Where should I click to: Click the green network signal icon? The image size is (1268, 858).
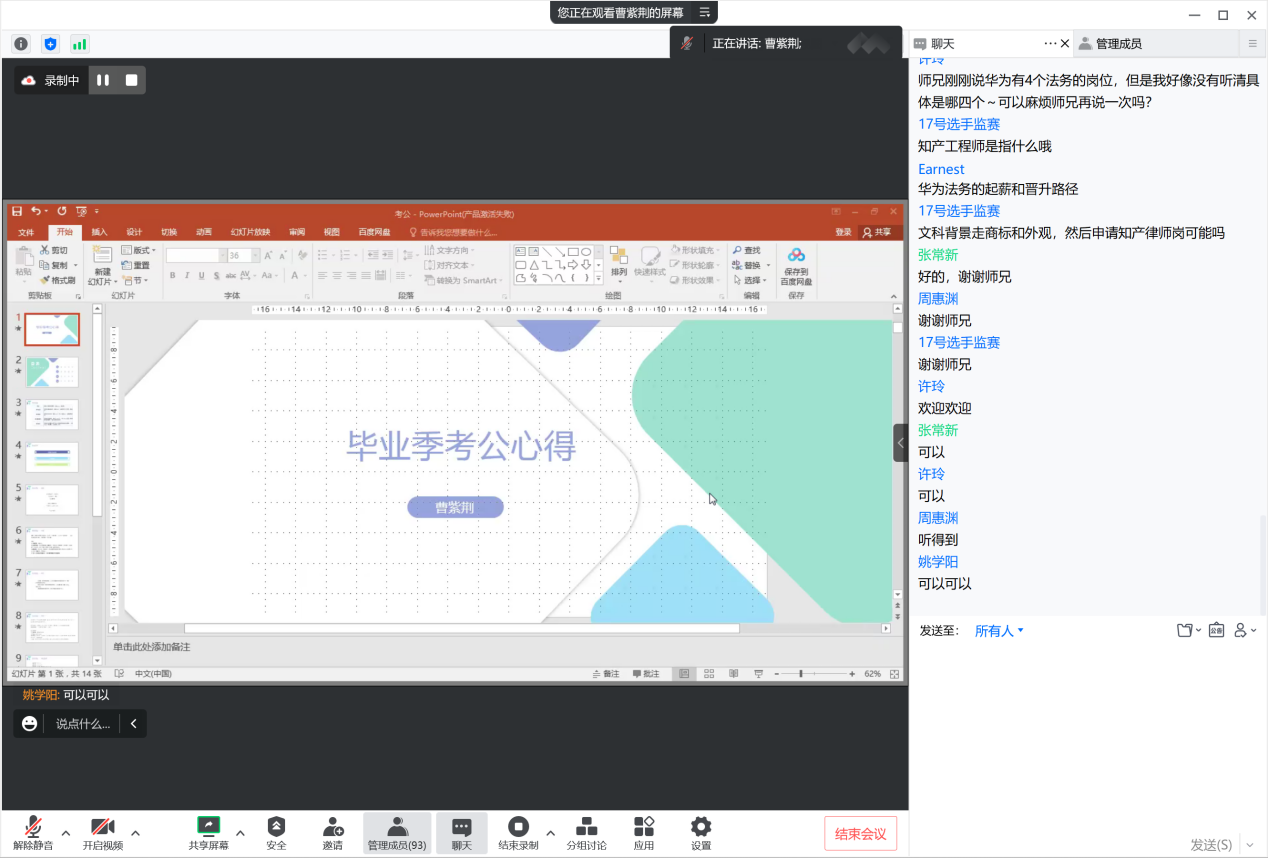79,44
